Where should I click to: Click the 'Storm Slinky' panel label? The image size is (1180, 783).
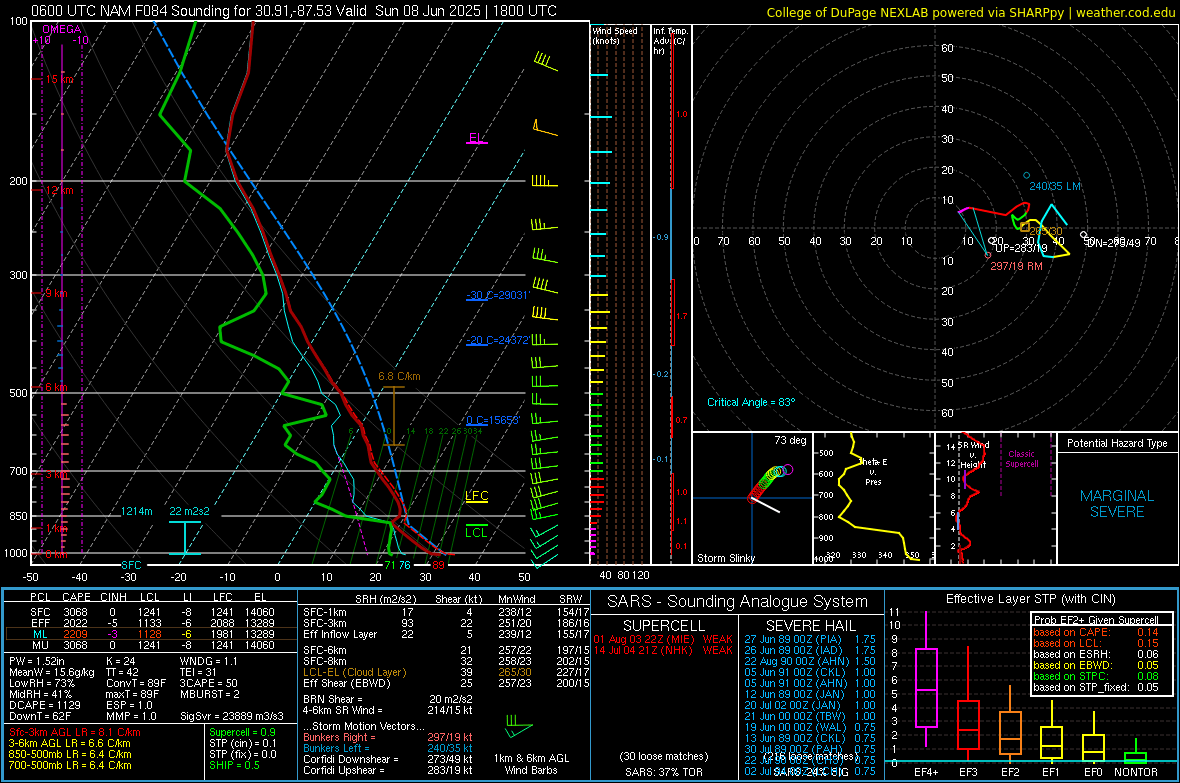725,558
